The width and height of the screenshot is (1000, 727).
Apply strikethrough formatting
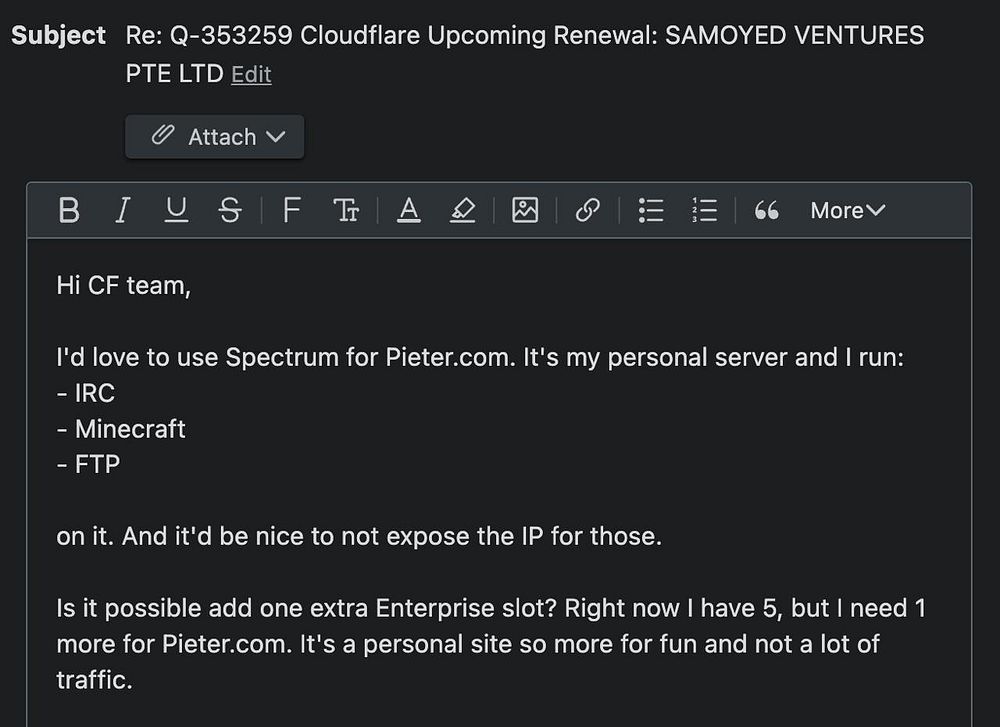(230, 210)
